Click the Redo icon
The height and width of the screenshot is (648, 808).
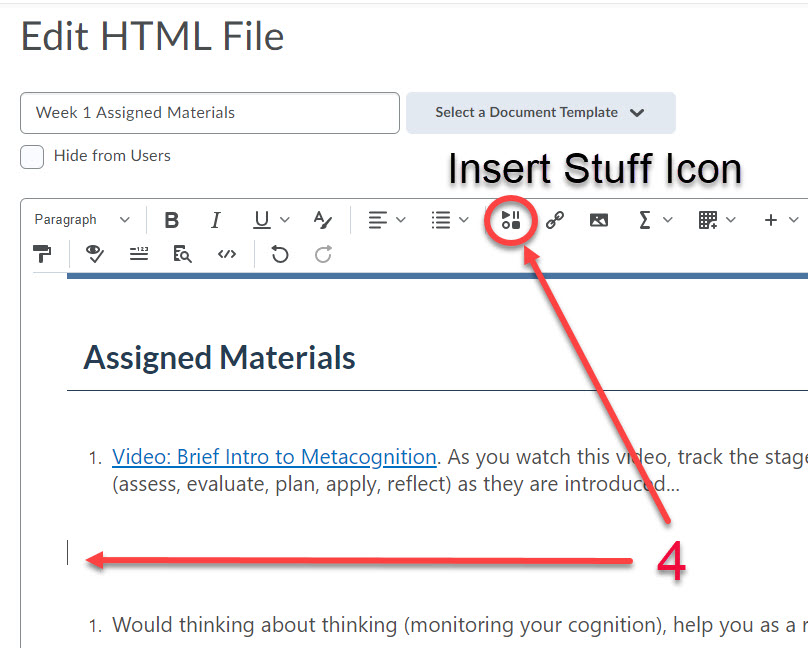pos(322,254)
